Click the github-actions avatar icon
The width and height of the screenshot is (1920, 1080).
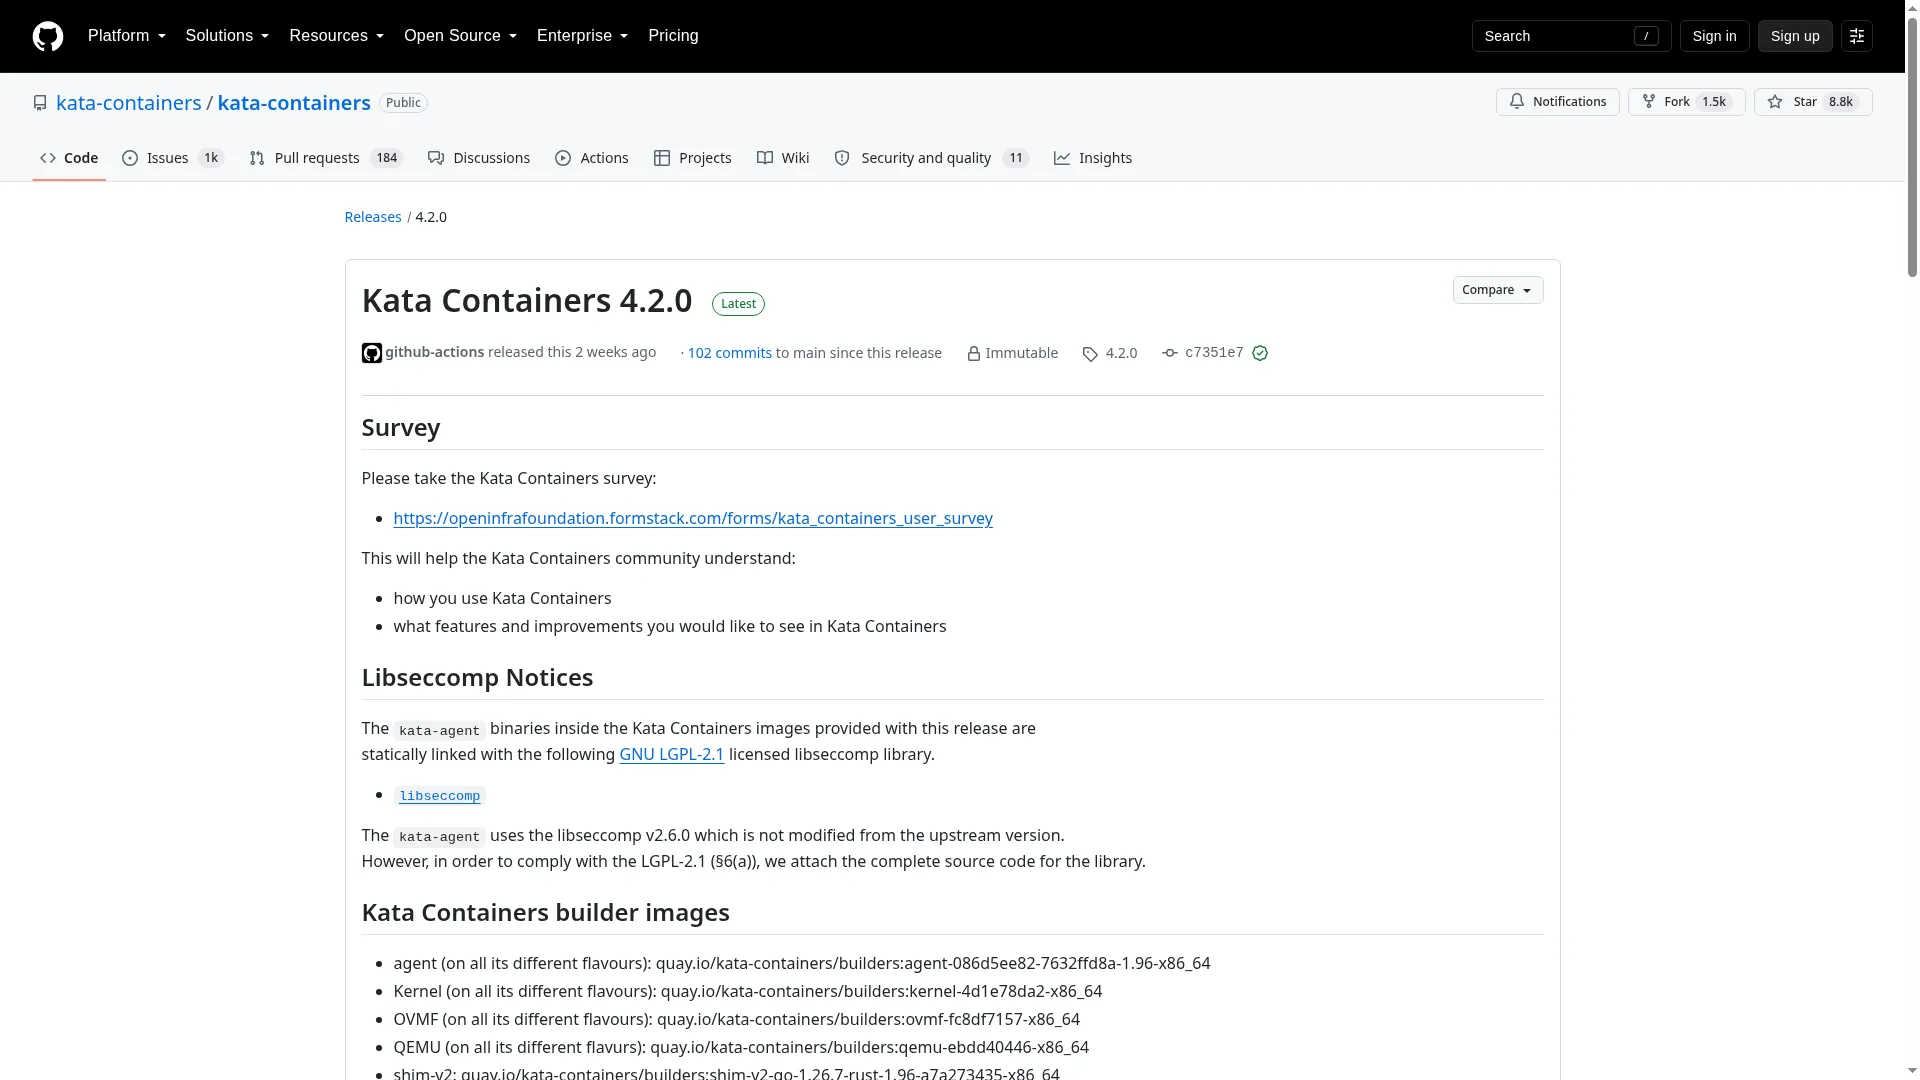pyautogui.click(x=371, y=353)
